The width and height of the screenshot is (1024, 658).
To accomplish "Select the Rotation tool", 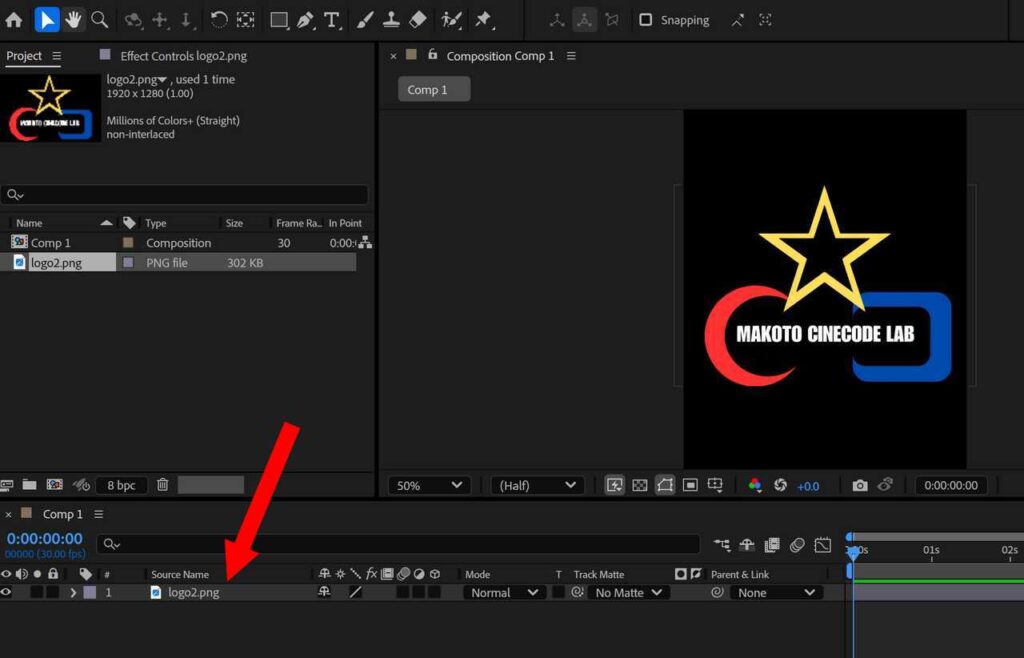I will click(x=219, y=20).
